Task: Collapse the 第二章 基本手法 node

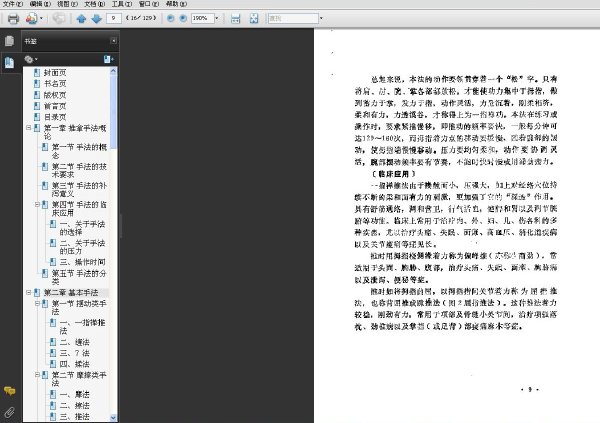Action: (x=28, y=292)
